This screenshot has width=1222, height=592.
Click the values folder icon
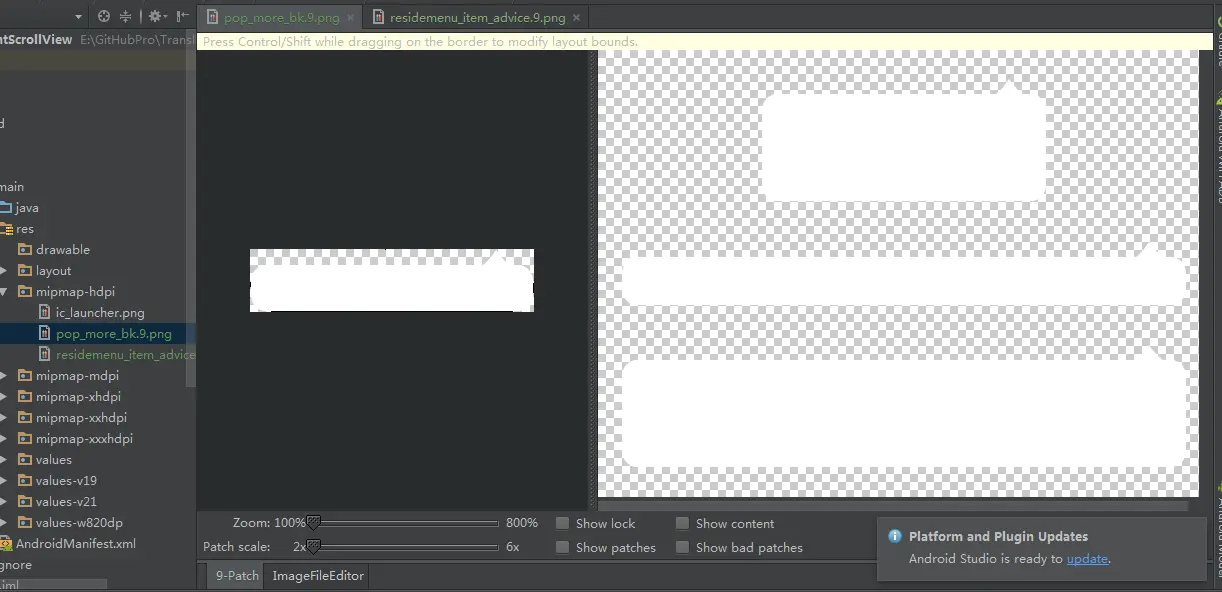click(25, 460)
